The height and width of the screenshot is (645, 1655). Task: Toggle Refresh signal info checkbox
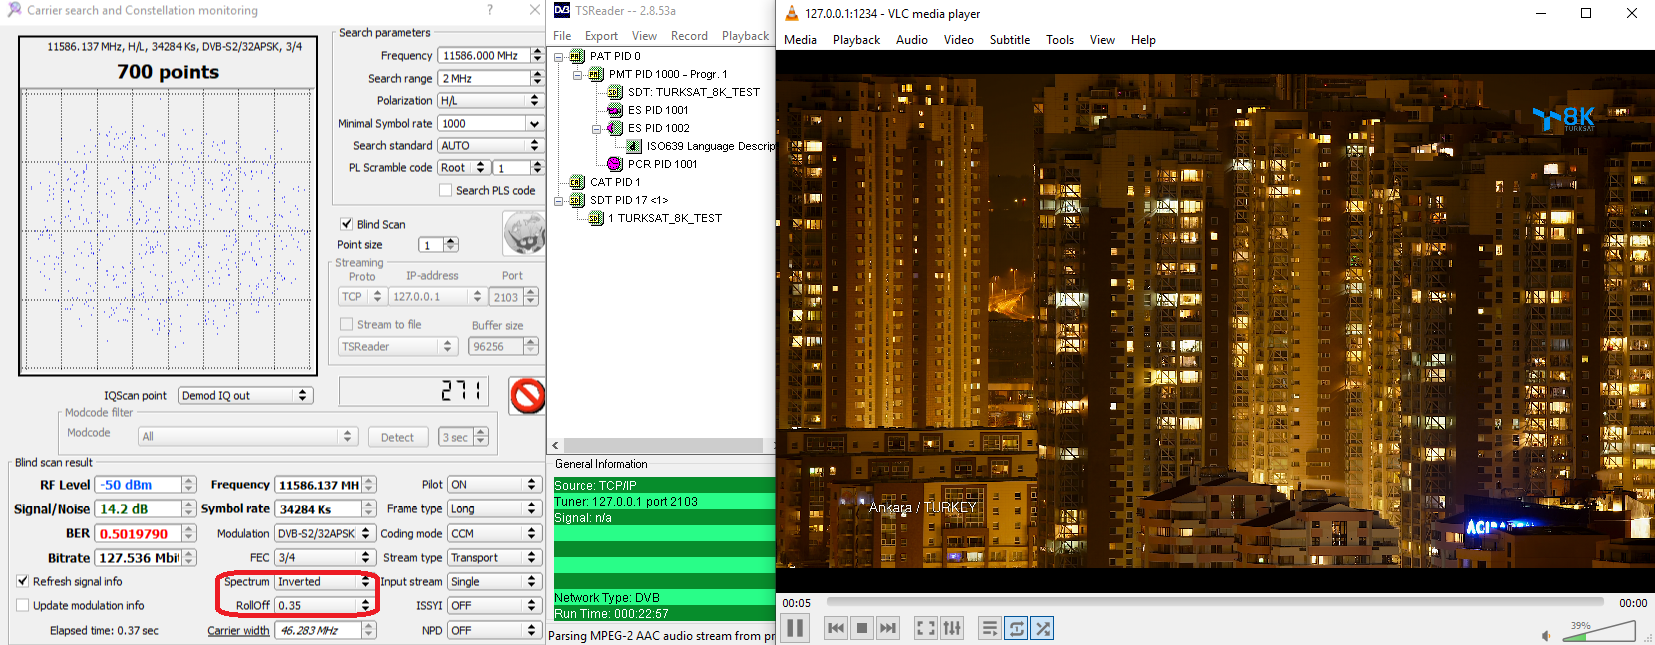(x=22, y=581)
